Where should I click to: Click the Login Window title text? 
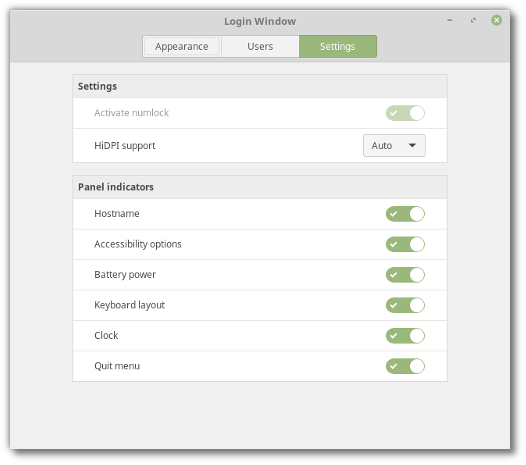click(260, 21)
